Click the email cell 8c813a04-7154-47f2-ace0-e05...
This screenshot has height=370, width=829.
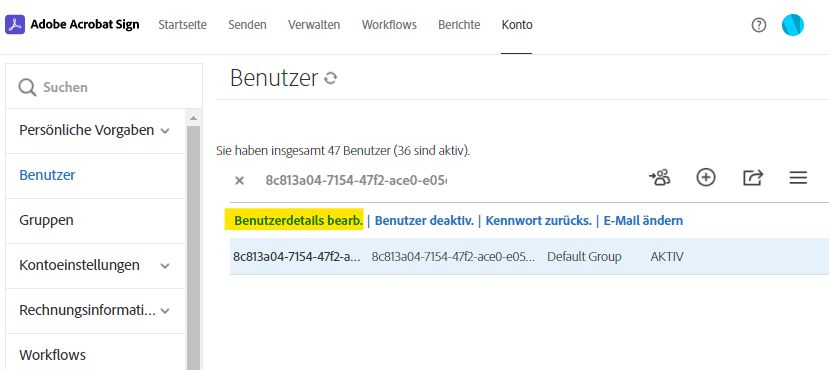453,257
